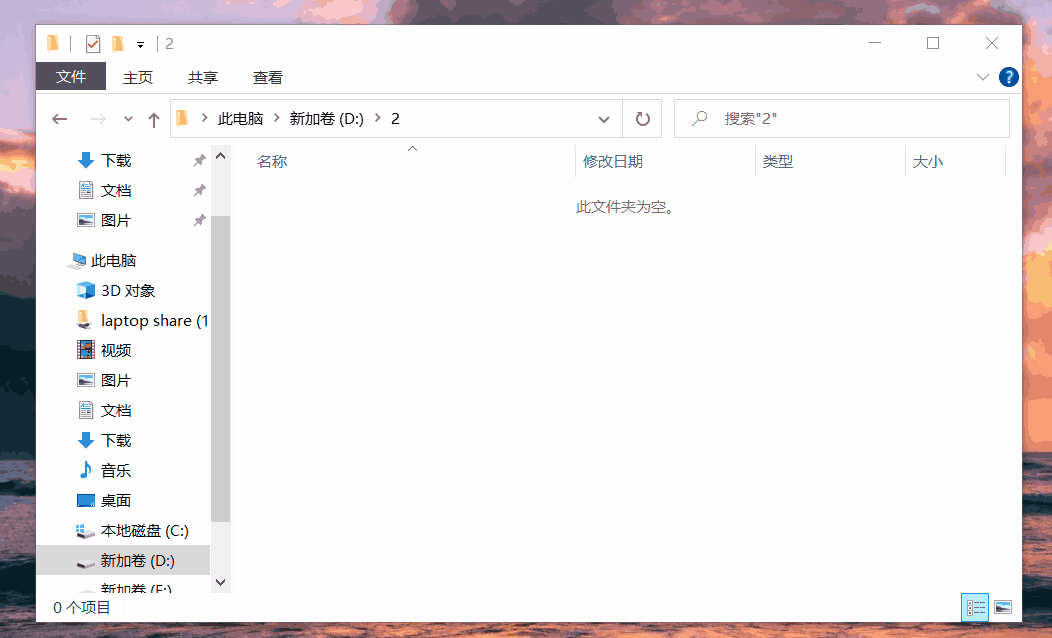Click the pin icon beside pinned 文档

click(x=199, y=191)
